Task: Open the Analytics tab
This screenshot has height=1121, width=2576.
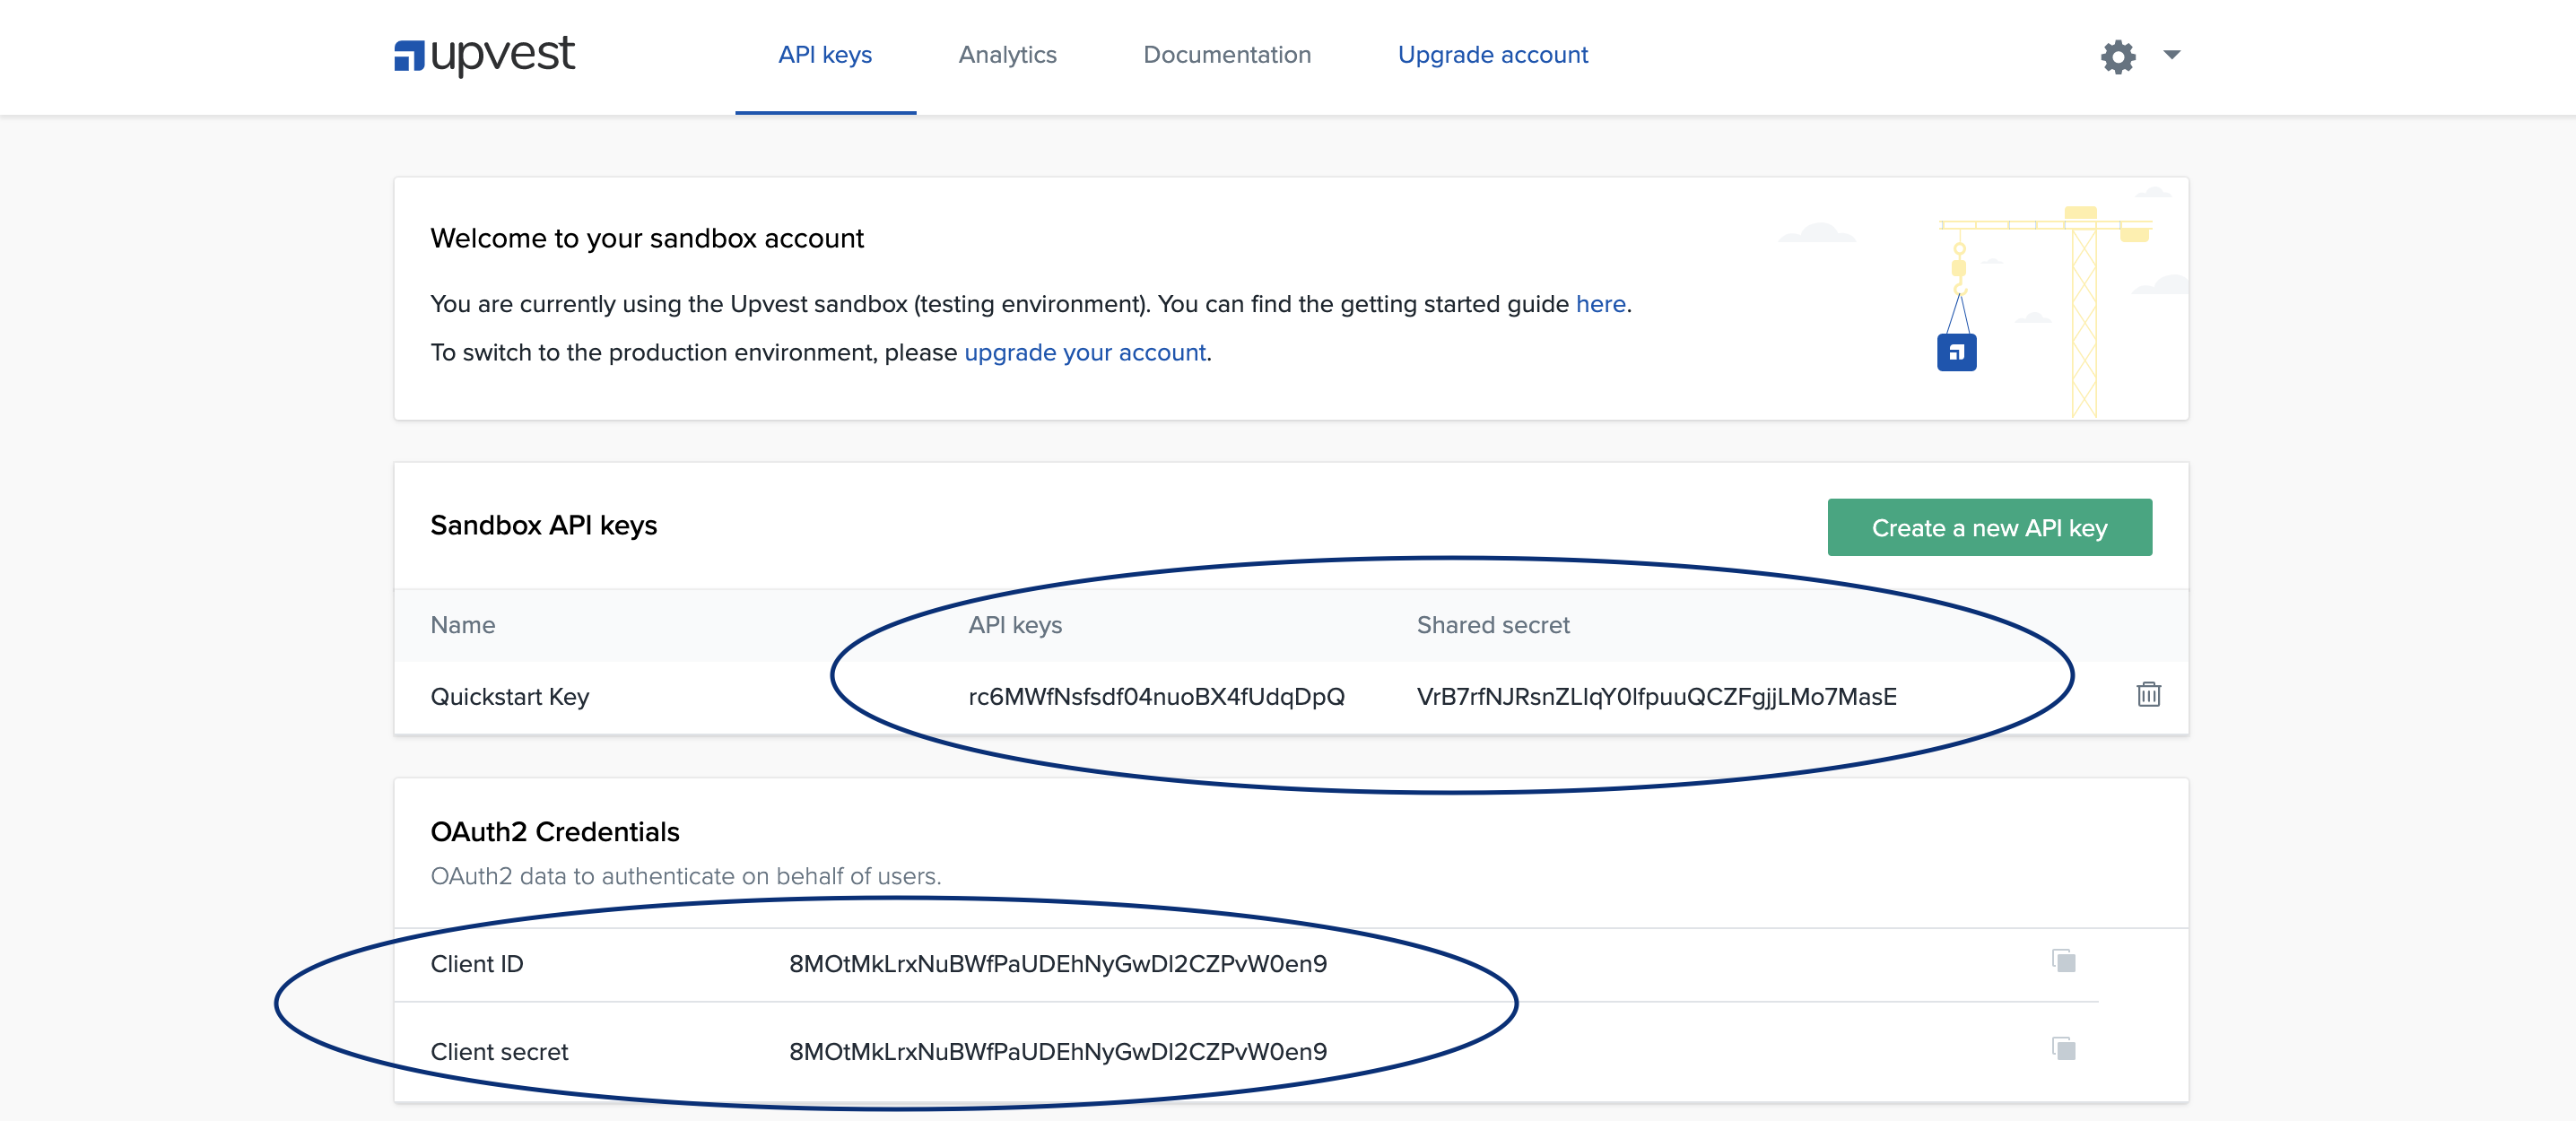Action: 1007,55
